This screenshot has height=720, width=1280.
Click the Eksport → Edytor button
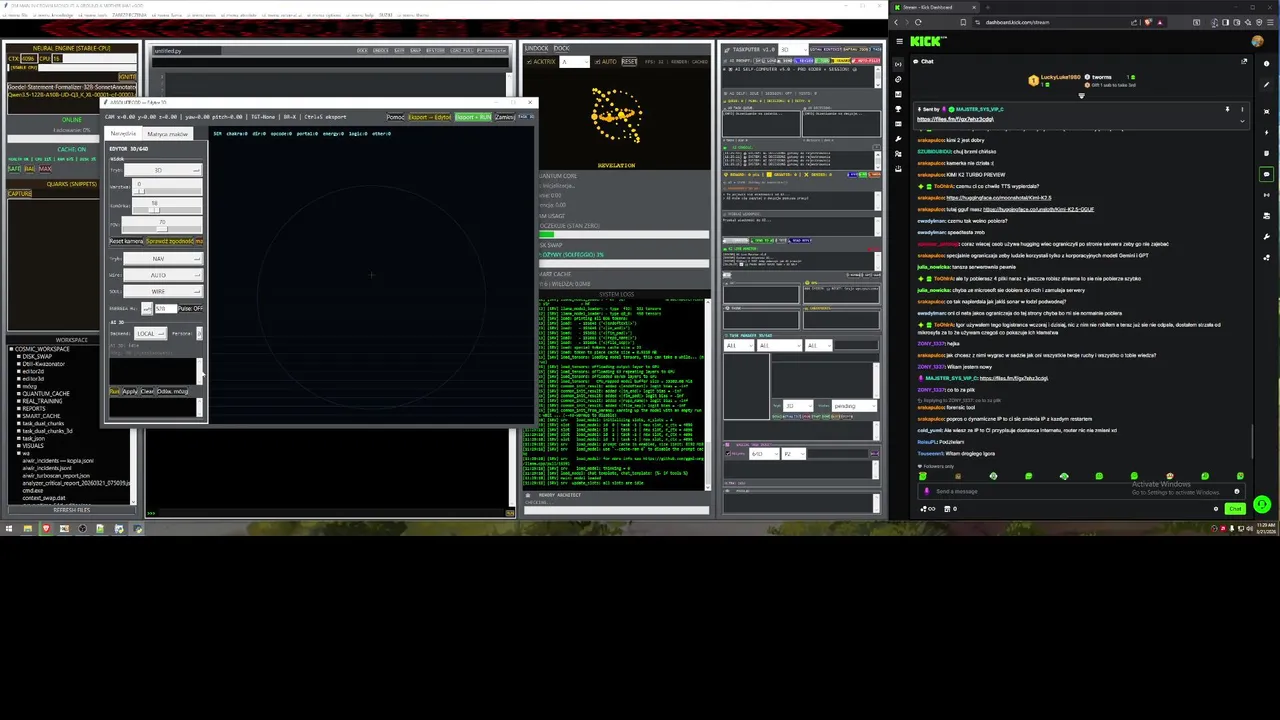[429, 117]
